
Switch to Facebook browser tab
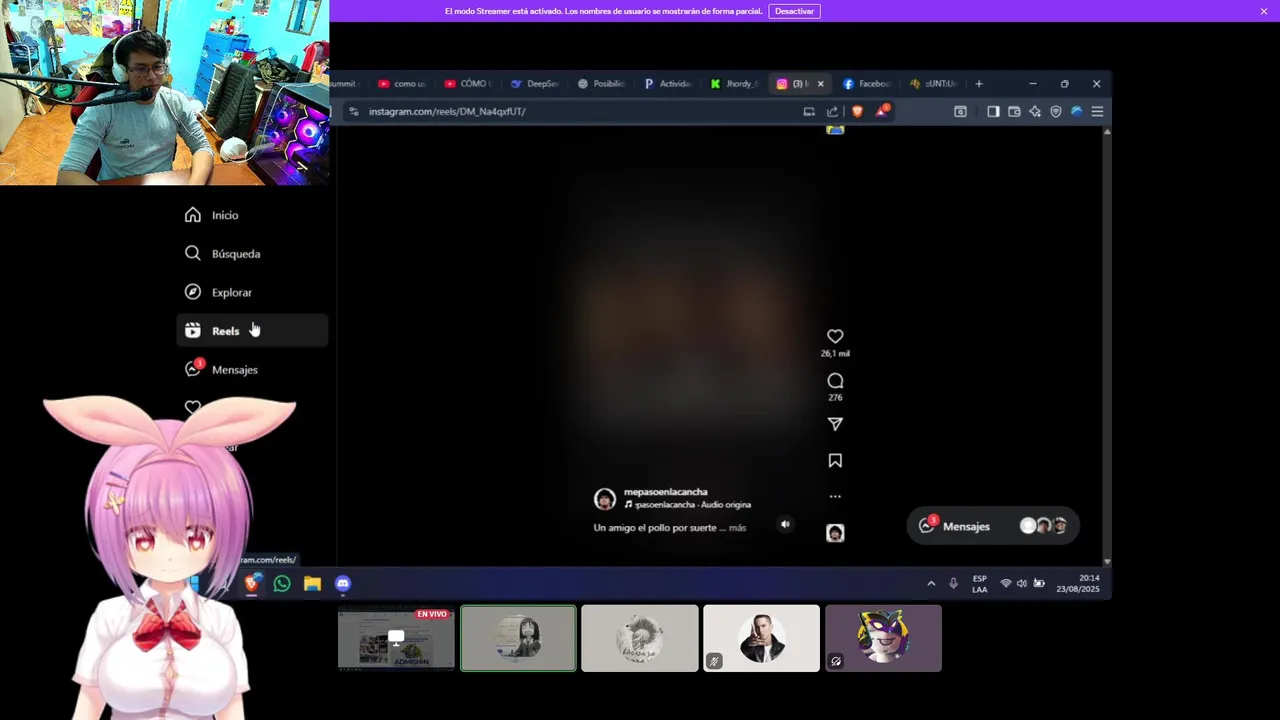(x=866, y=84)
